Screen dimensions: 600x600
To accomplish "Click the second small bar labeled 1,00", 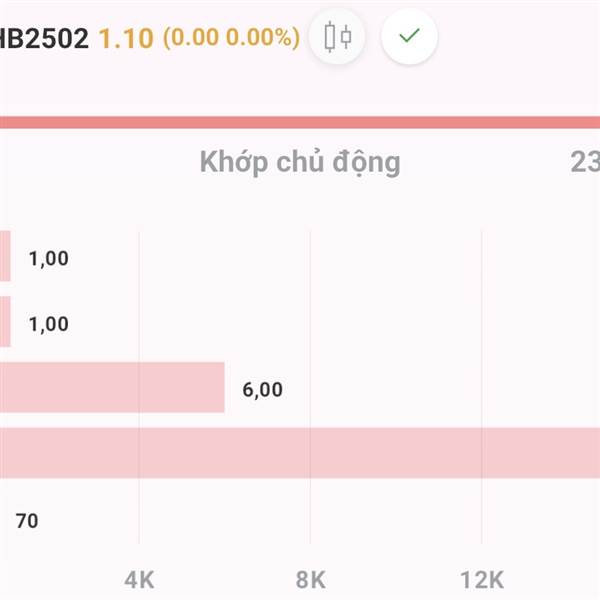I will coord(5,321).
